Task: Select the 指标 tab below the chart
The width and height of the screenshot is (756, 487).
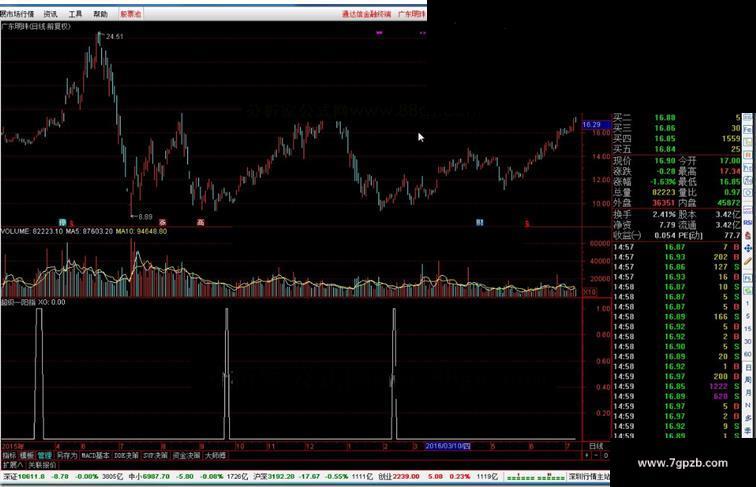Action: pos(9,455)
